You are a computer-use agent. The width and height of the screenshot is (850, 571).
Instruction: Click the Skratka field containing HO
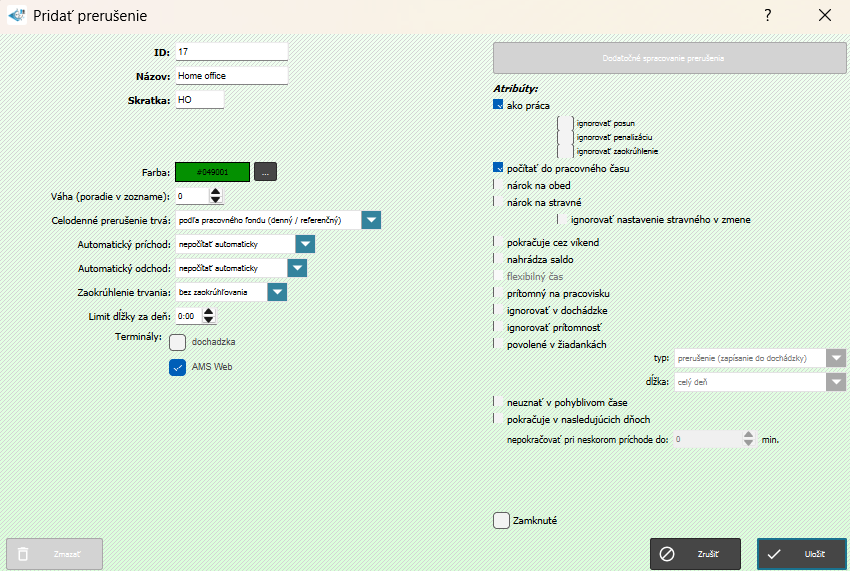tap(199, 100)
